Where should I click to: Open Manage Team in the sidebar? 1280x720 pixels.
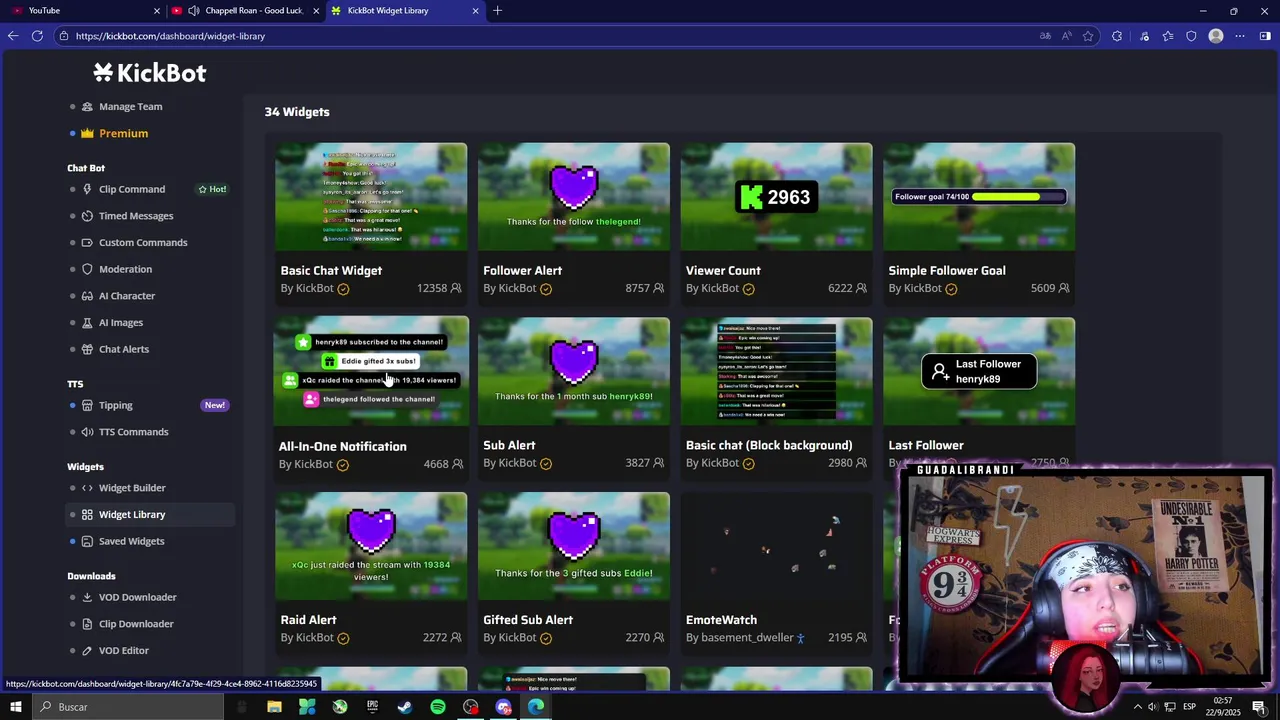click(130, 106)
